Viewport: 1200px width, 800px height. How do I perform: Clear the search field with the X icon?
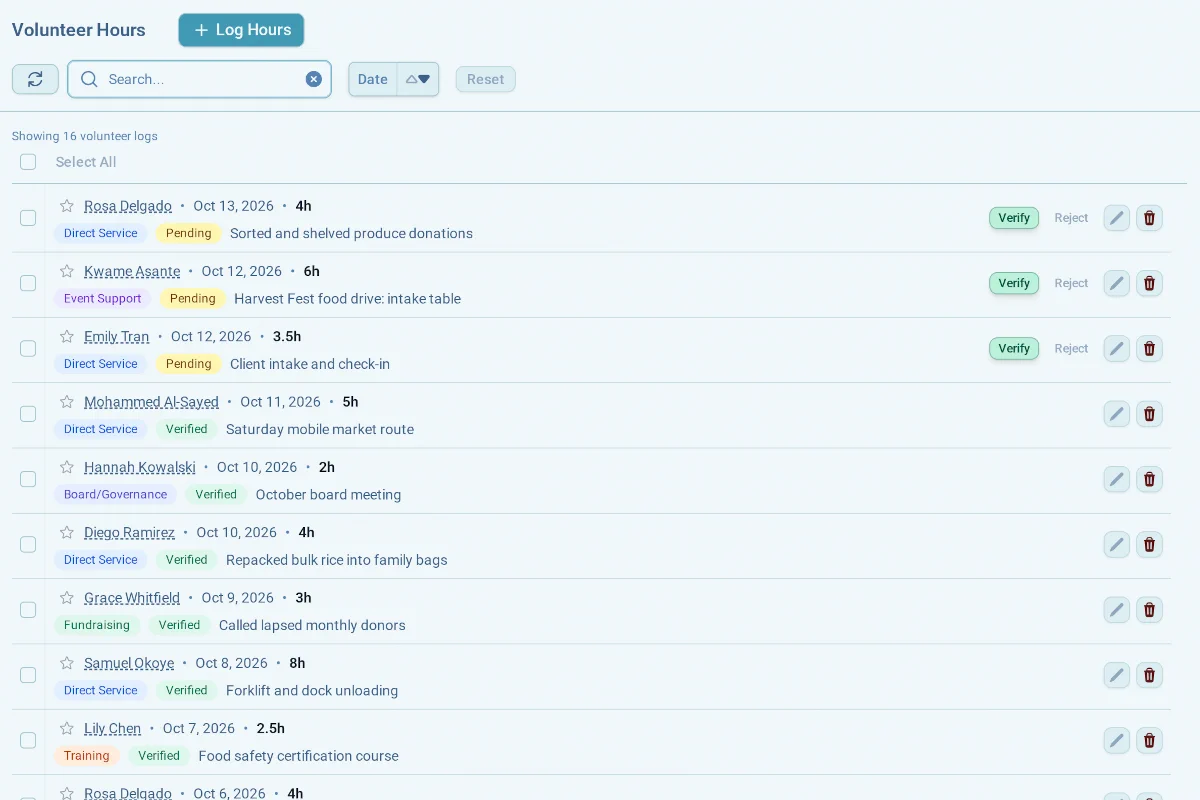(314, 79)
